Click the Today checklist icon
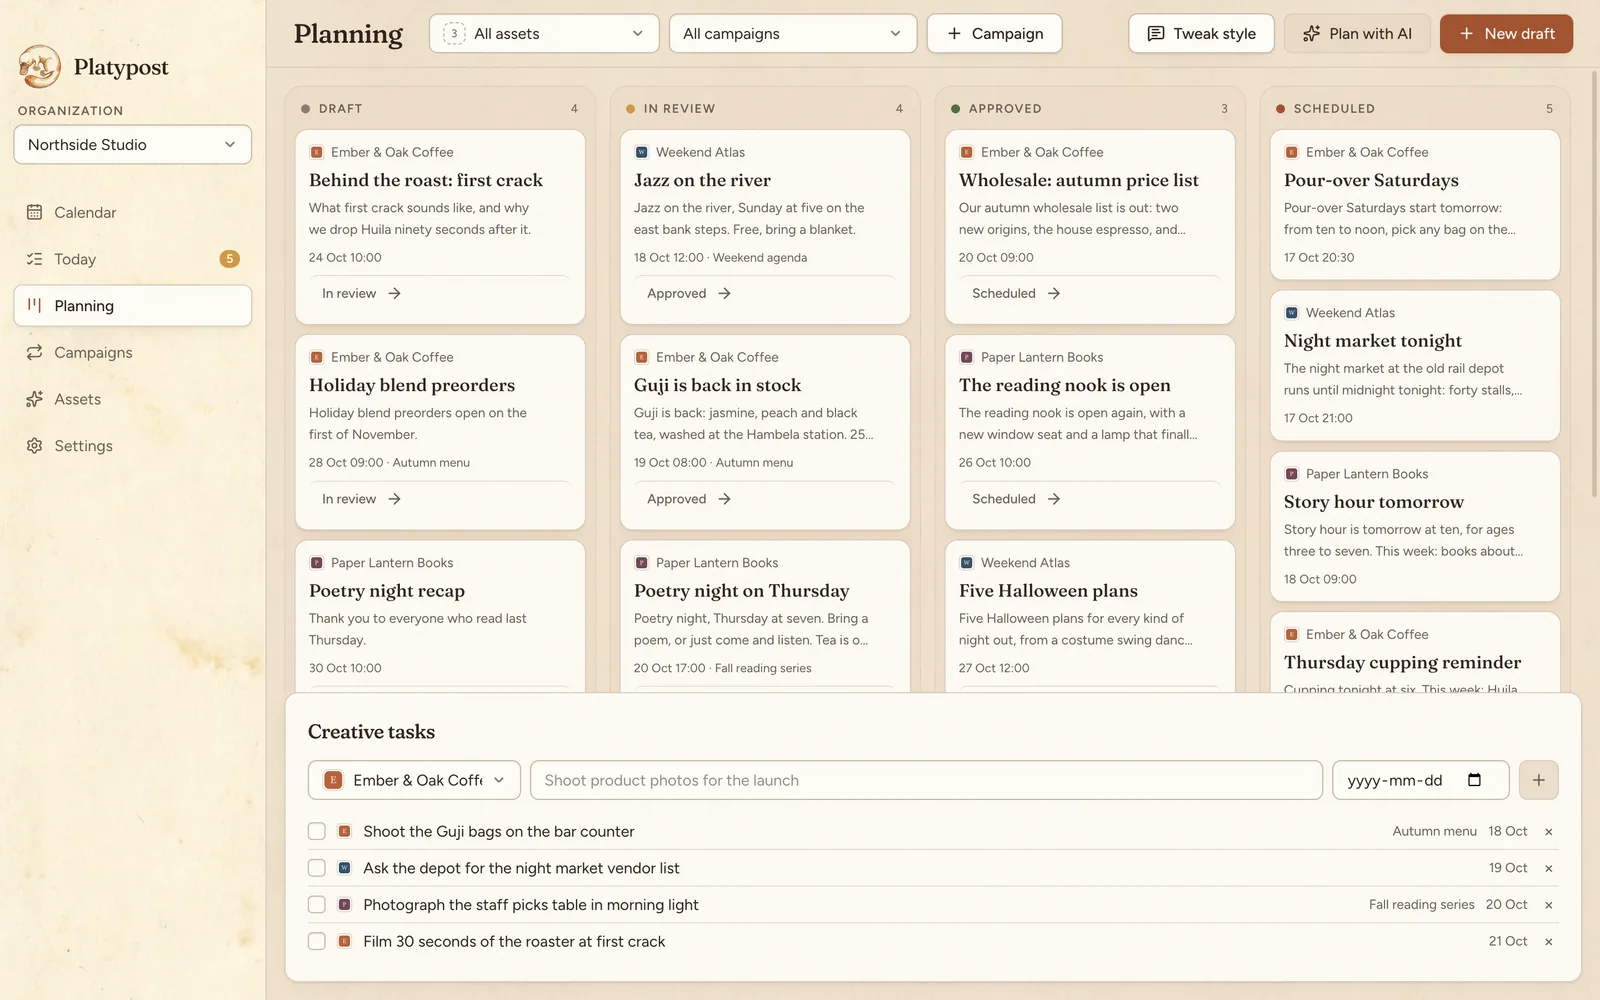1600x1000 pixels. 34,259
